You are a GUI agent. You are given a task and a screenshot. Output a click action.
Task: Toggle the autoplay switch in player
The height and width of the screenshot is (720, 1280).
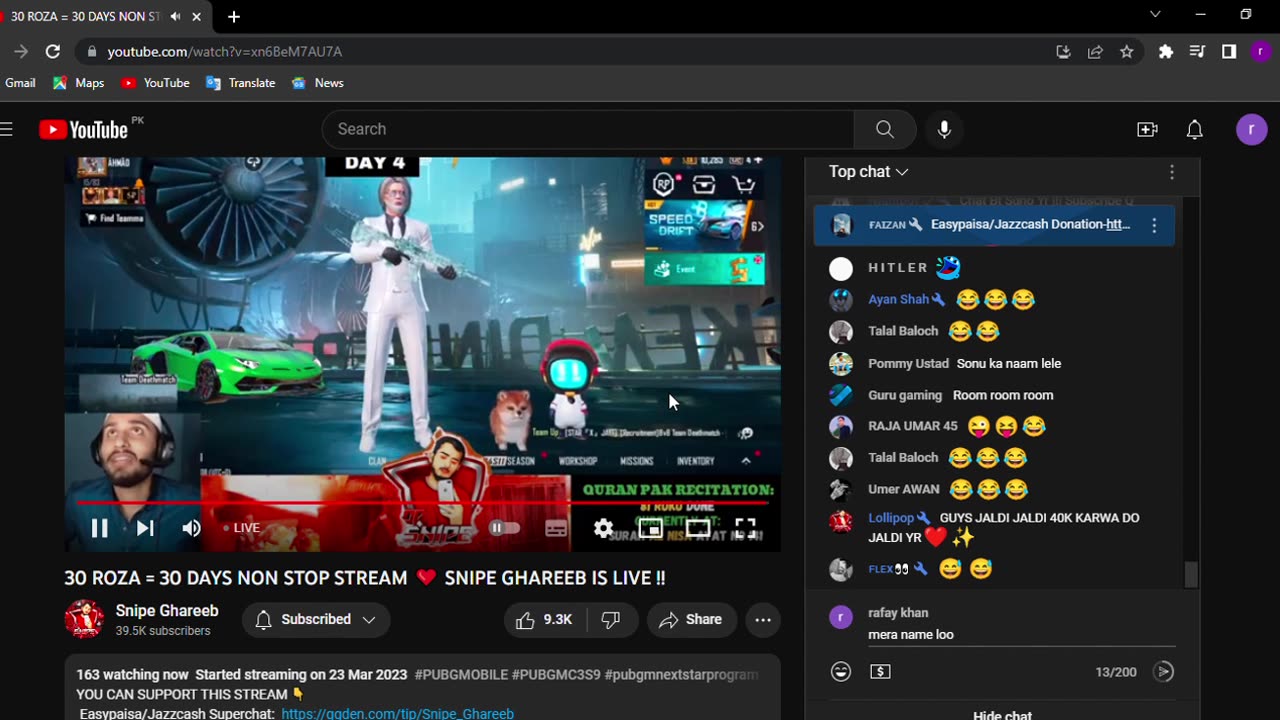[x=504, y=528]
